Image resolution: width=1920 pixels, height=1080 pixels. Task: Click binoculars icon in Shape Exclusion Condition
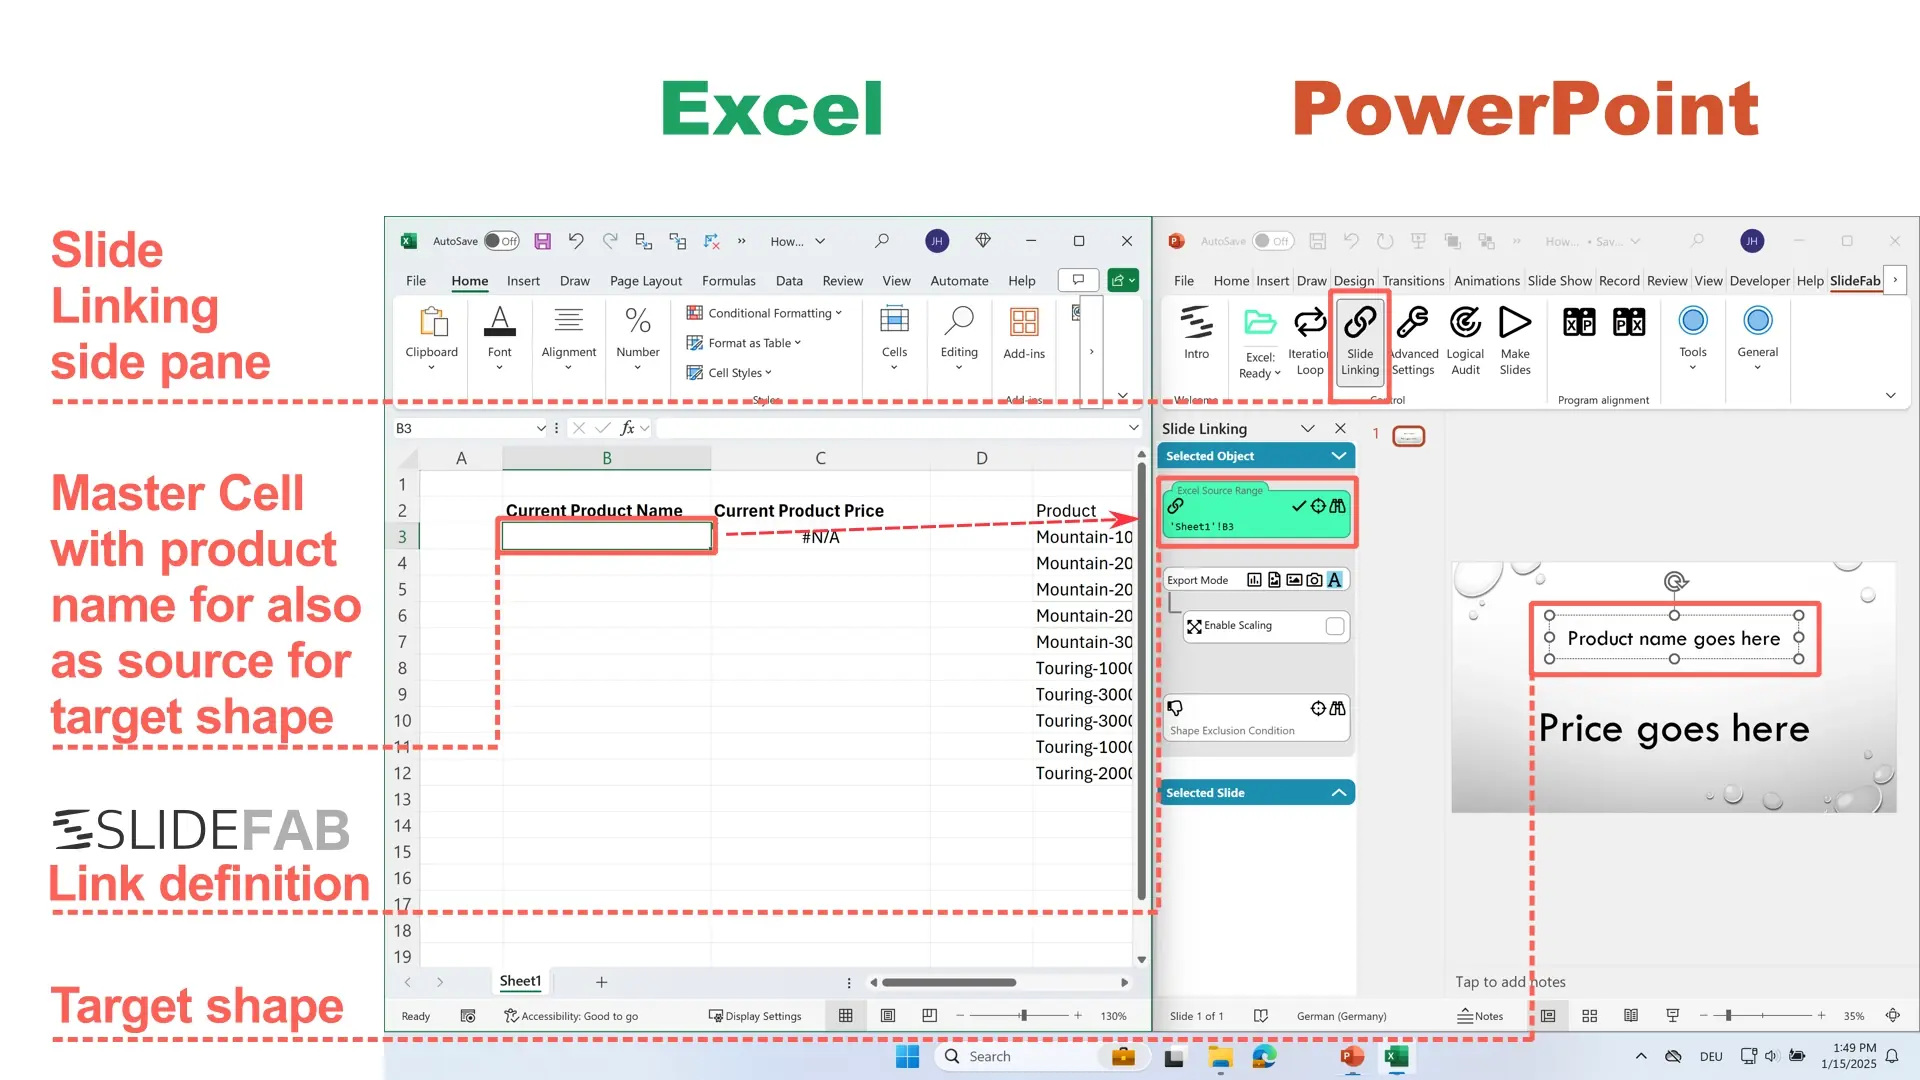pos(1337,708)
